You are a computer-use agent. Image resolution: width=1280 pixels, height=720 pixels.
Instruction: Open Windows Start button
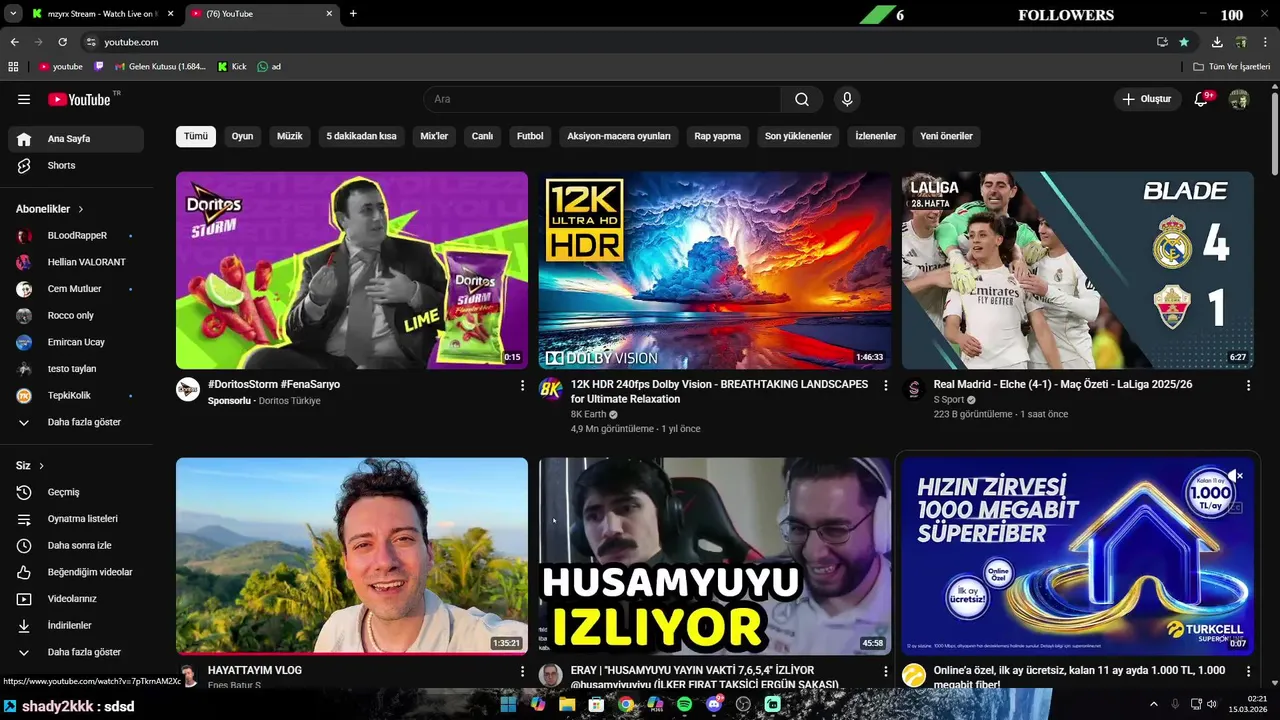(x=508, y=704)
